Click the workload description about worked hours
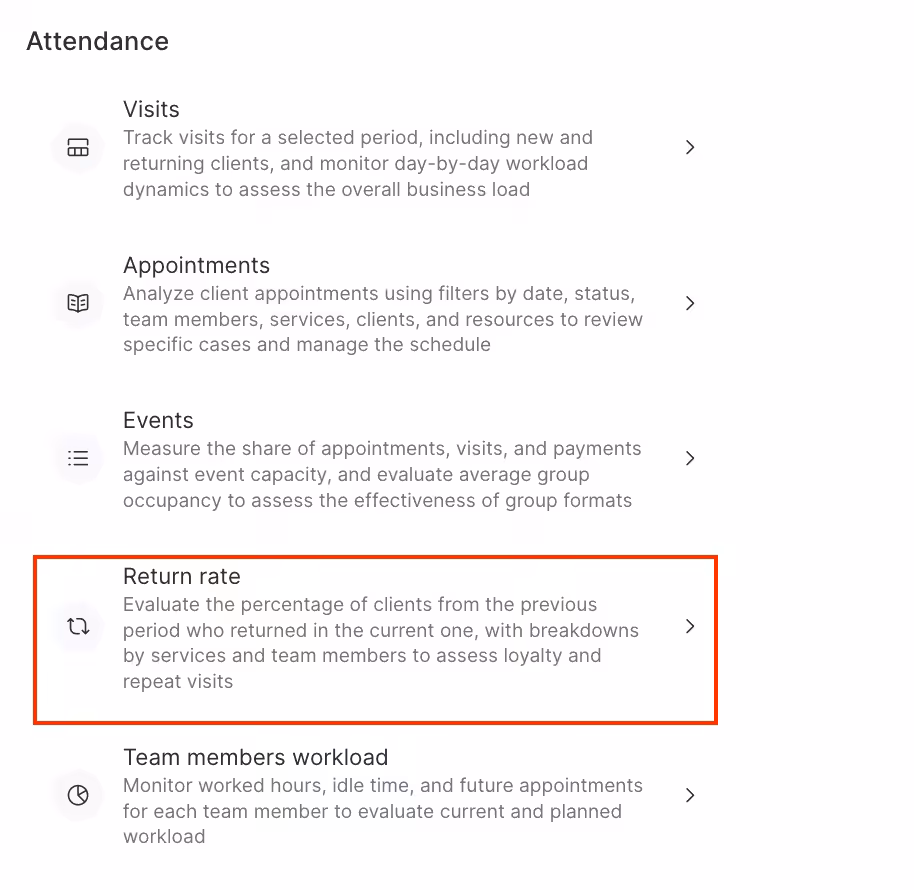914x890 pixels. [382, 811]
